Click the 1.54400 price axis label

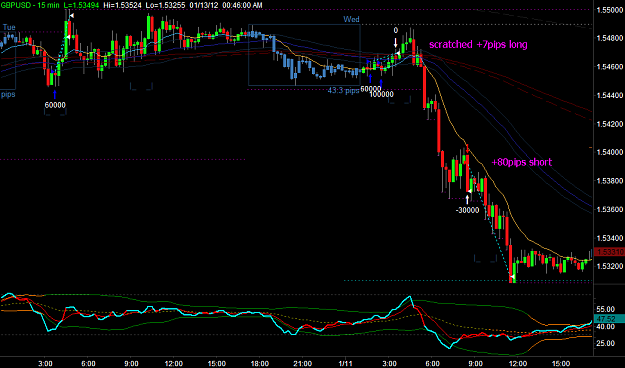tap(610, 95)
